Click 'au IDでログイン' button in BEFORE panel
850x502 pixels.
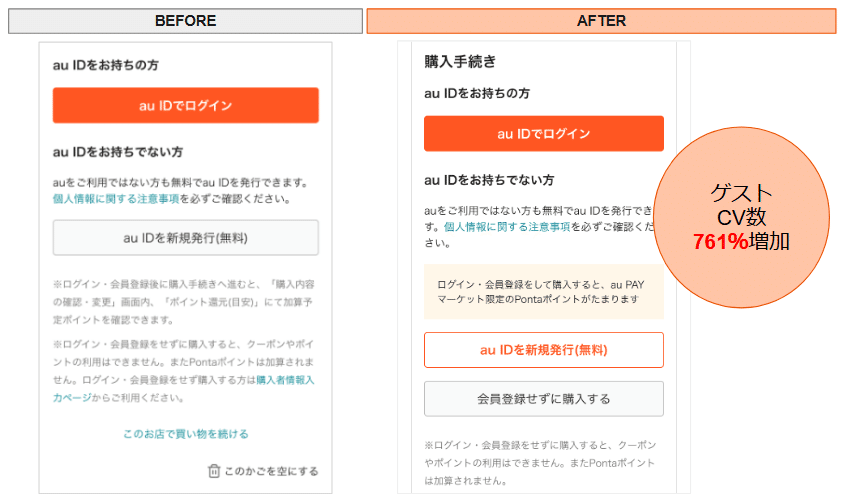click(185, 105)
